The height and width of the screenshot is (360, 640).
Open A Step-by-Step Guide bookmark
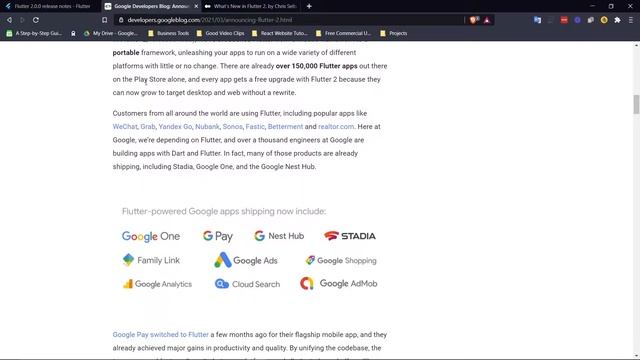click(34, 33)
